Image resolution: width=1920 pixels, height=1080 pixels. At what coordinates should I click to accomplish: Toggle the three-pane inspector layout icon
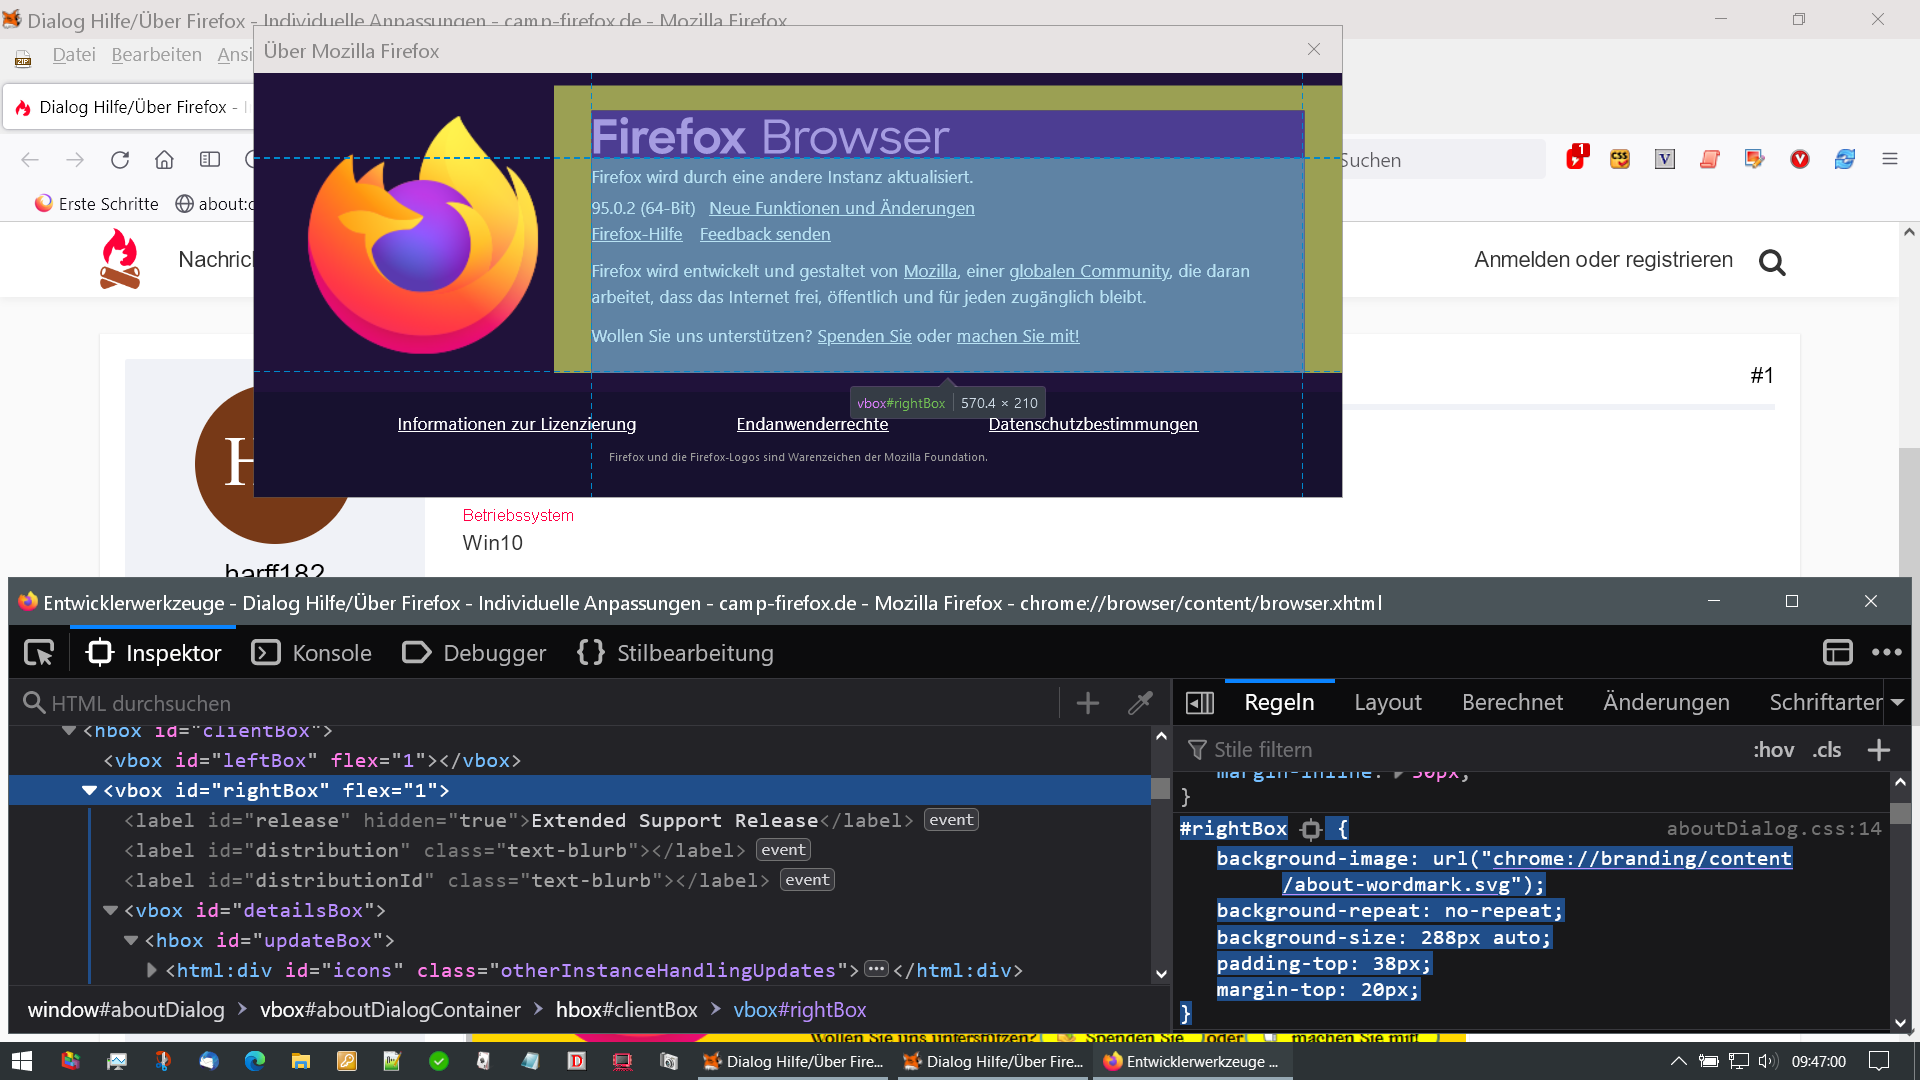[1199, 703]
